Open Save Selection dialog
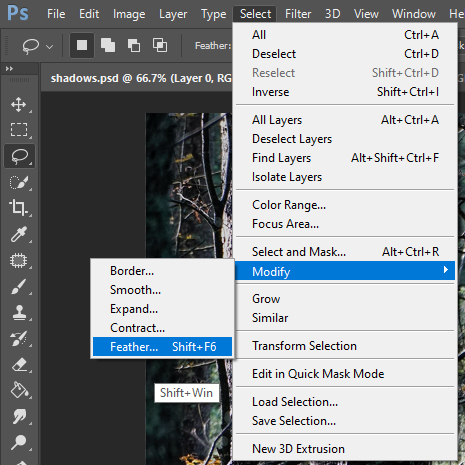This screenshot has height=465, width=465. [345, 421]
